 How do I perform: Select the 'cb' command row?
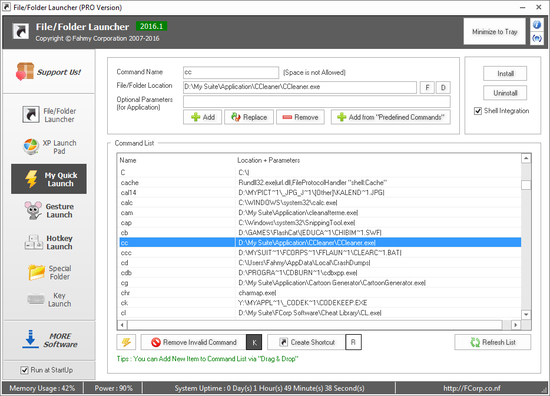(320, 233)
